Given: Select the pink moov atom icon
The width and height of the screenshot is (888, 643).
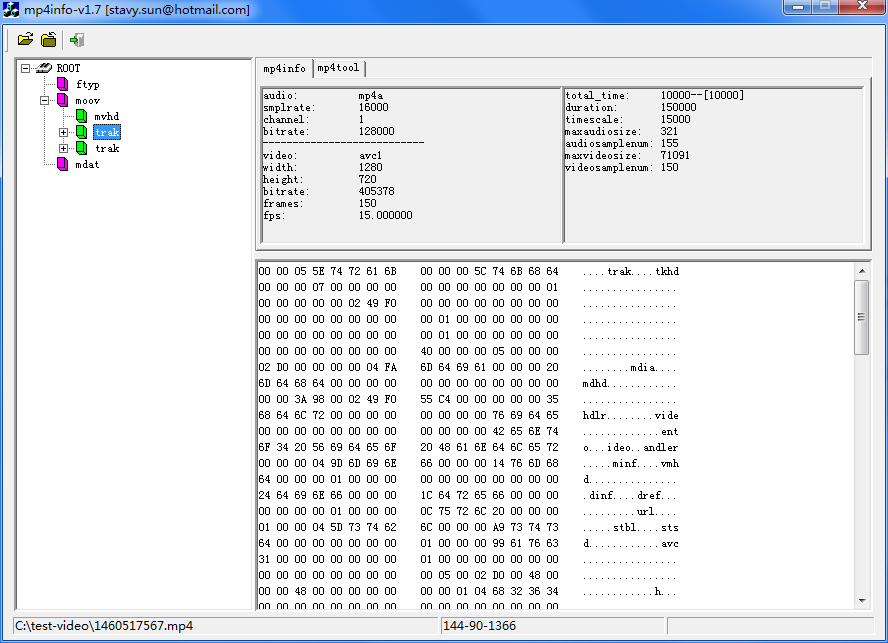Looking at the screenshot, I should click(62, 100).
